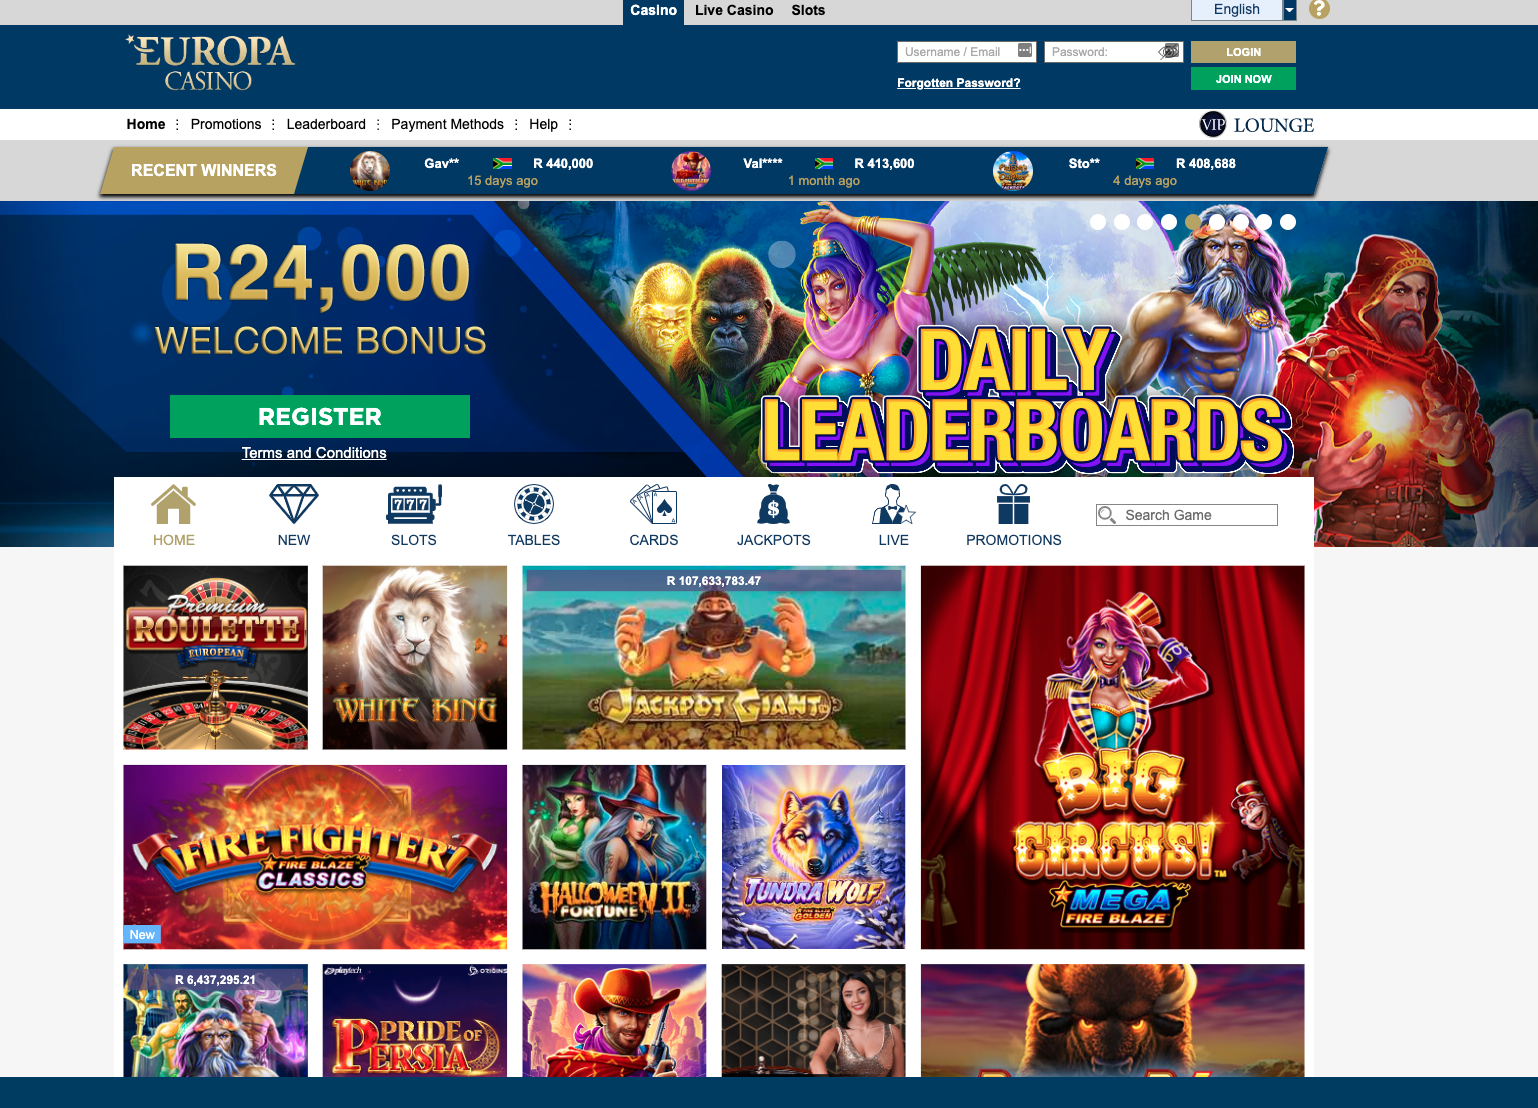
Task: Click the help question mark icon
Action: (x=1320, y=9)
